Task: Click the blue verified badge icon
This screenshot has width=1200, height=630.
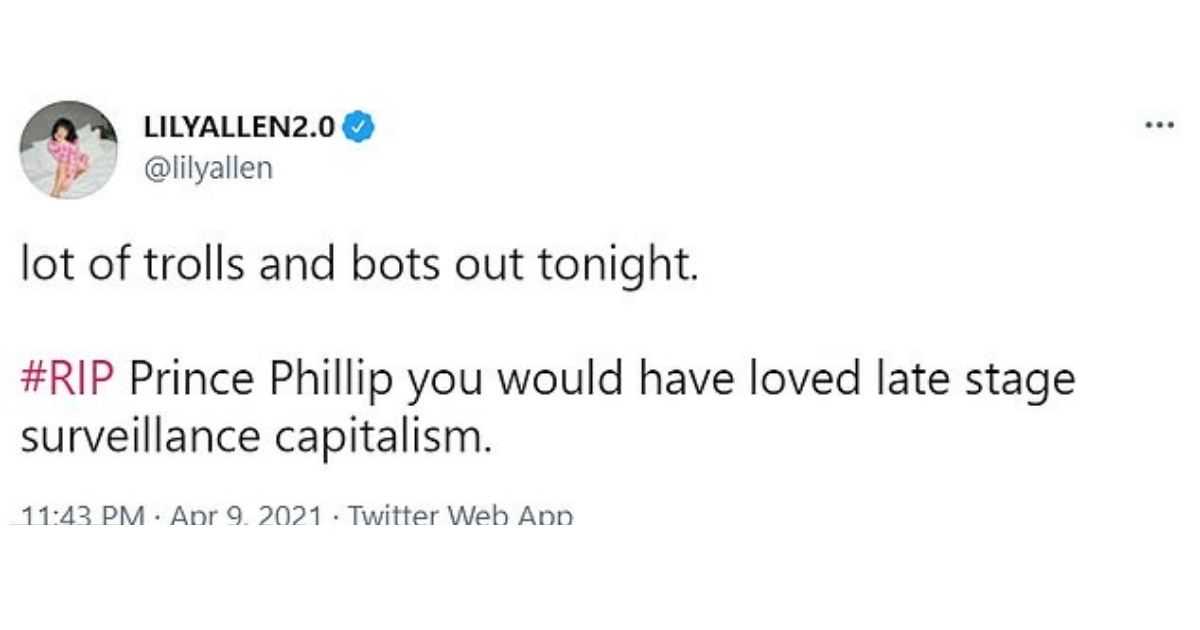Action: tap(361, 127)
